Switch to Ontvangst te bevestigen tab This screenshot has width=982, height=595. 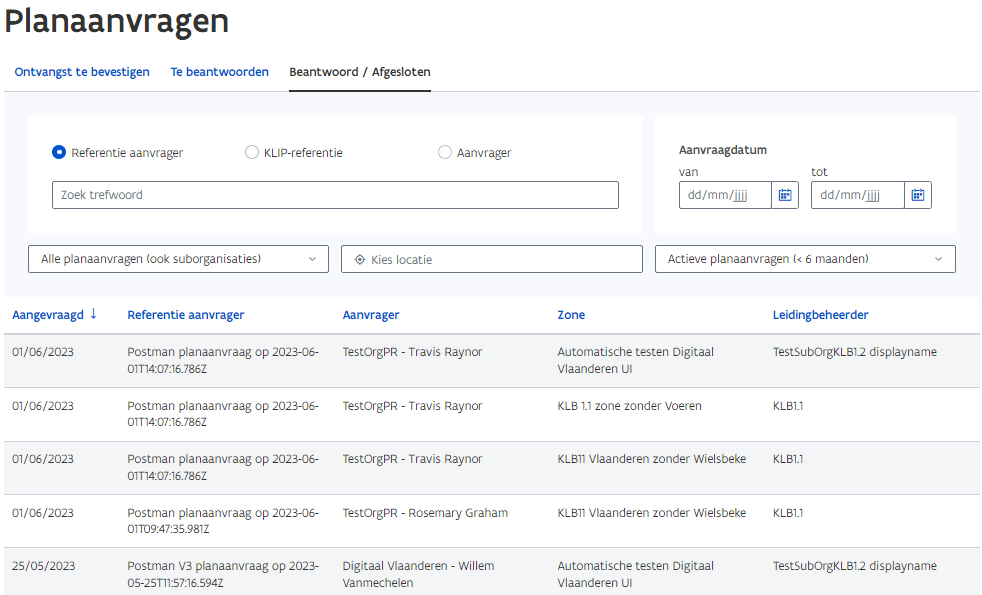[82, 72]
